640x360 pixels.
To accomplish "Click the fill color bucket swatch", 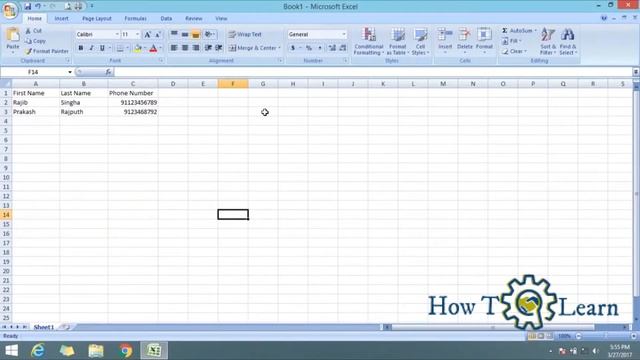I will click(x=138, y=48).
